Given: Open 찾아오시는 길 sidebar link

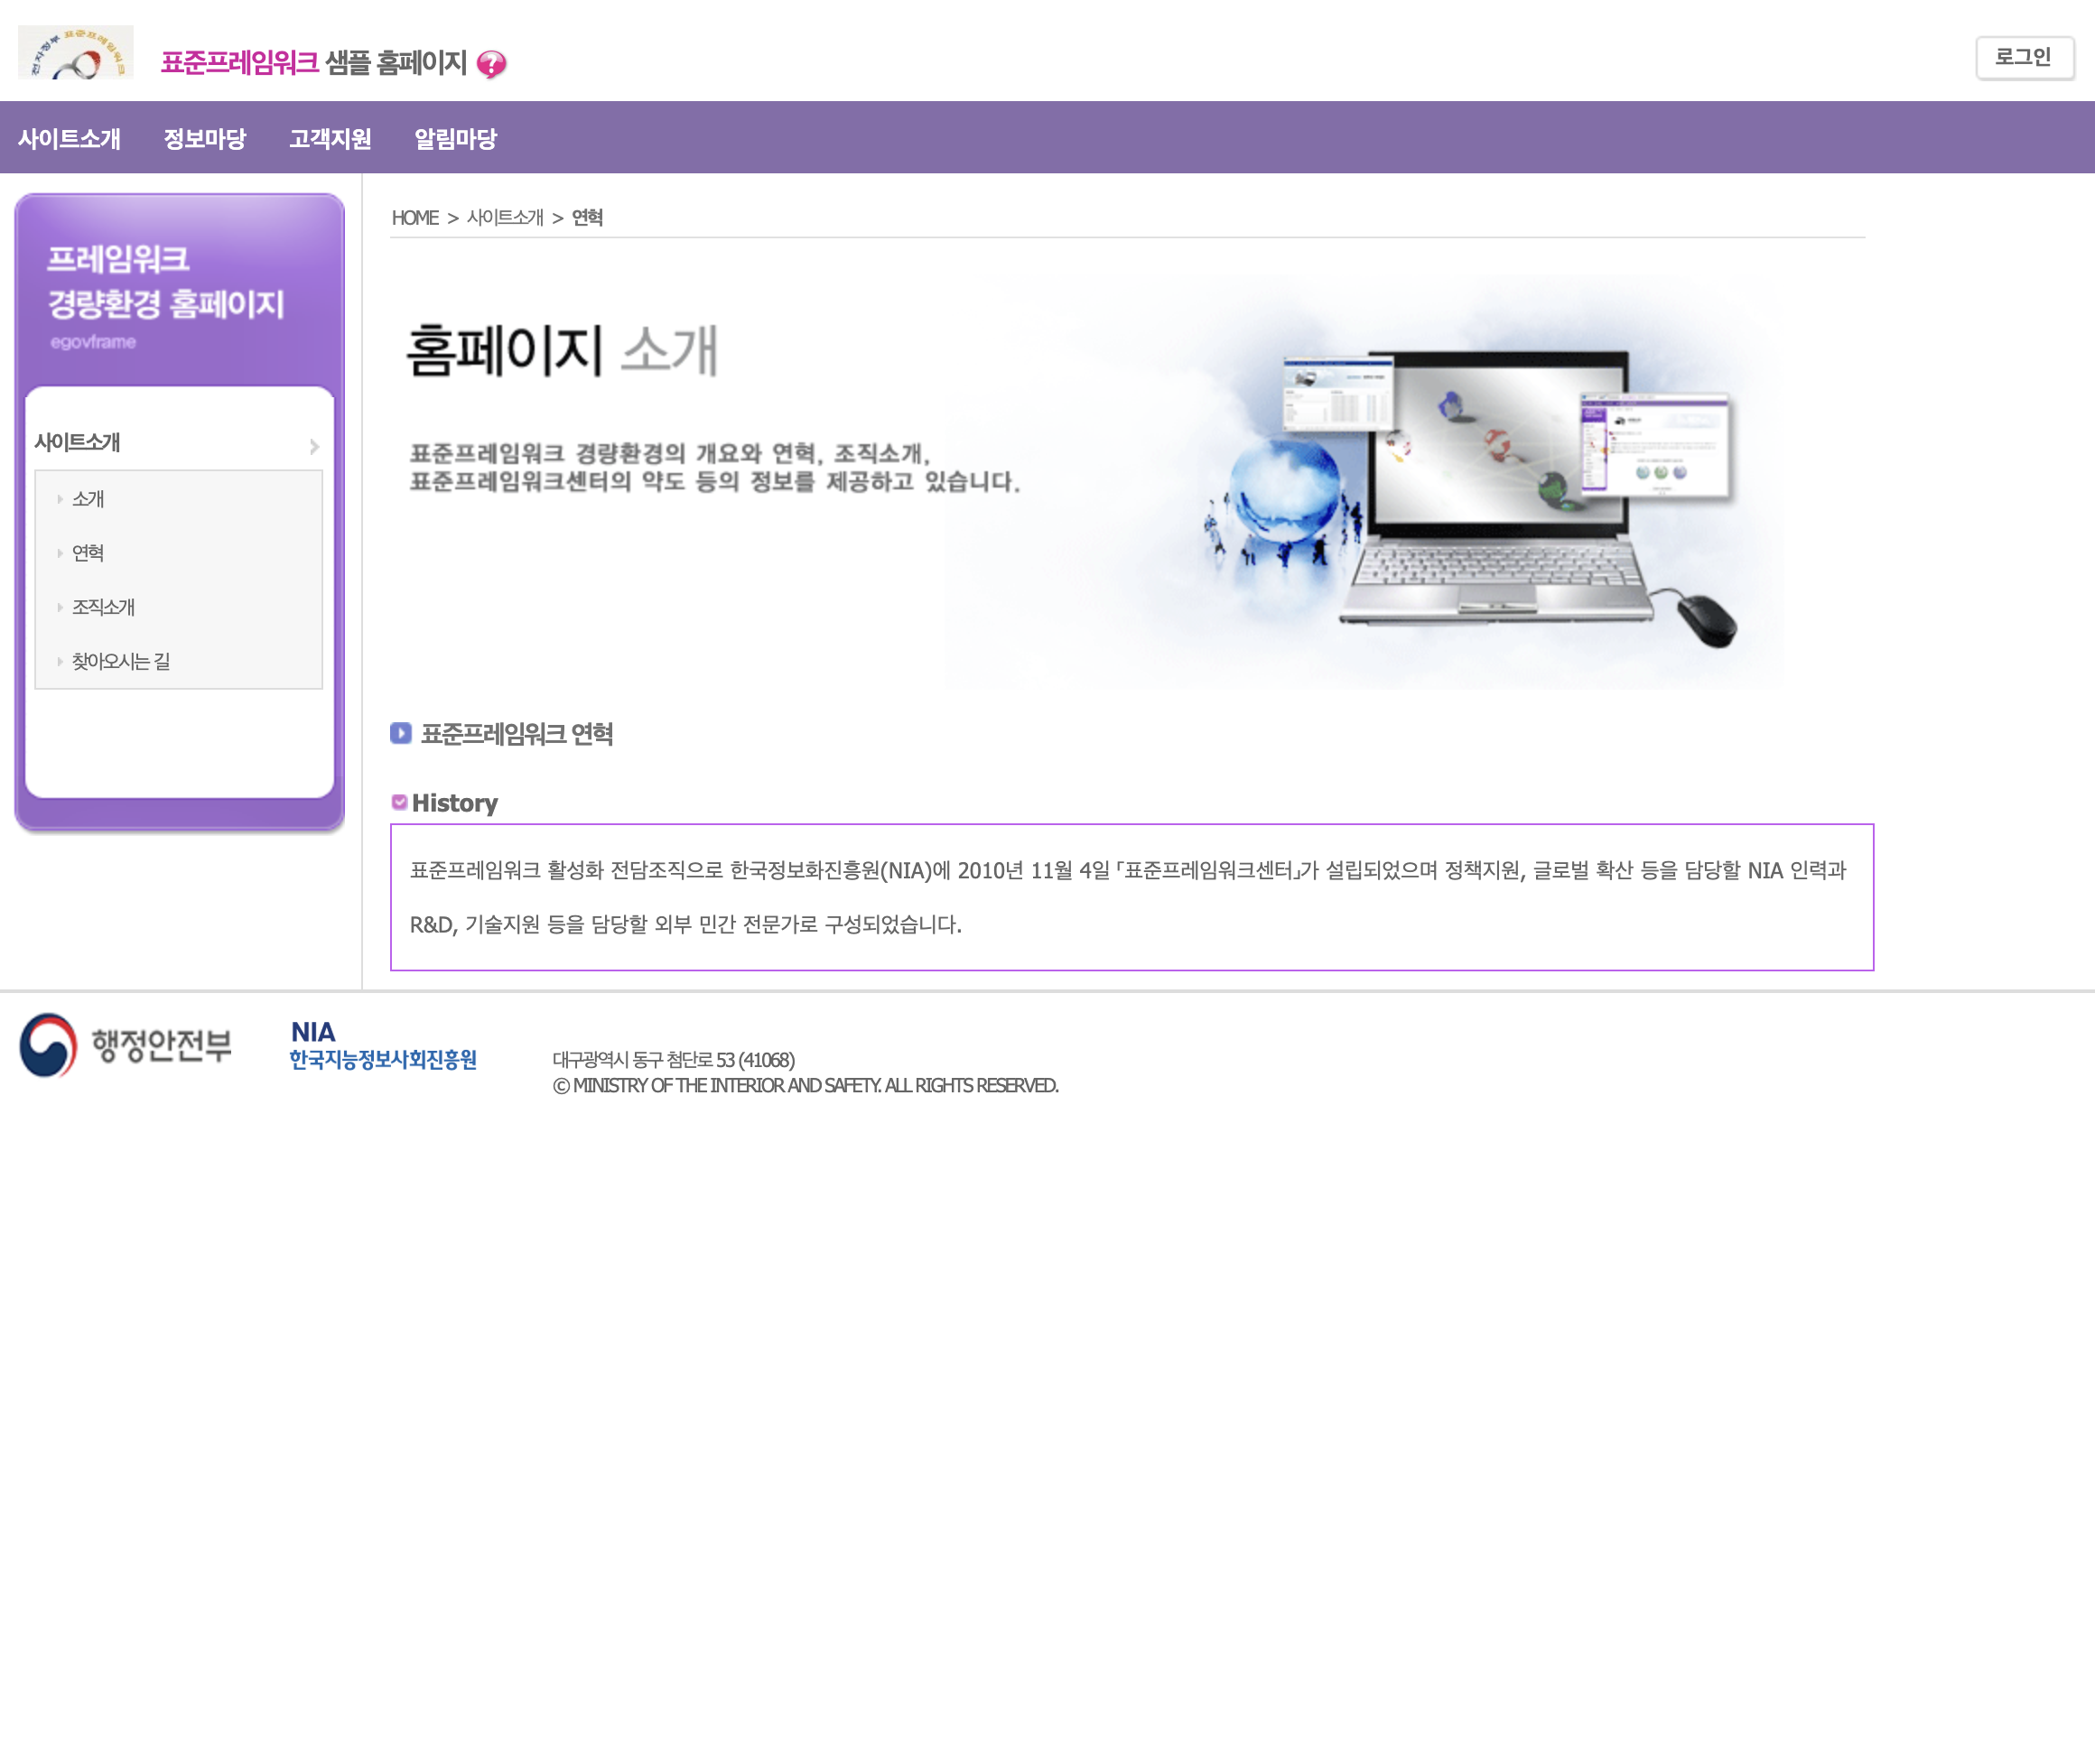Looking at the screenshot, I should pyautogui.click(x=120, y=661).
